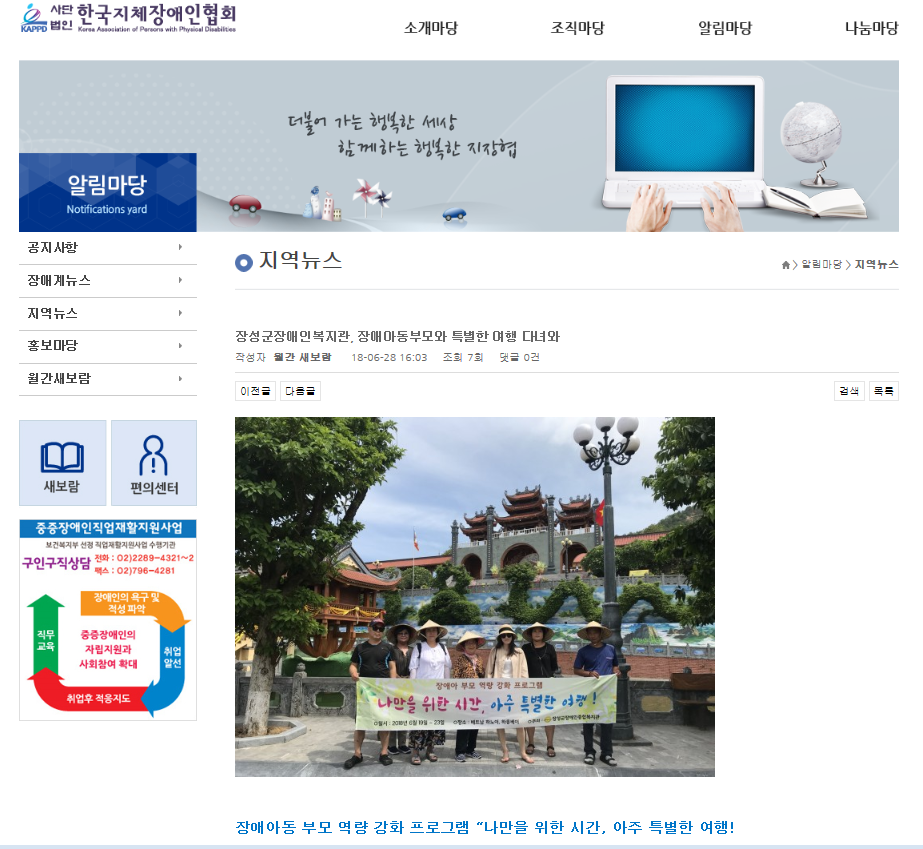Select 홍보마당 in the sidebar
923x849 pixels.
click(x=53, y=346)
